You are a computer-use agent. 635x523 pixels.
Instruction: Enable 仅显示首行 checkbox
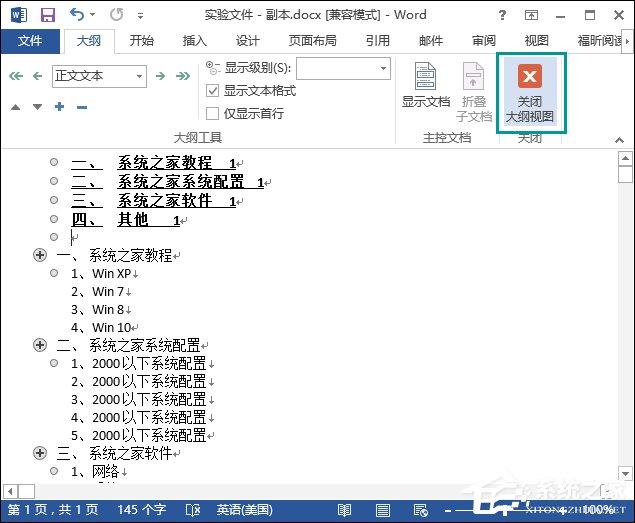click(213, 113)
